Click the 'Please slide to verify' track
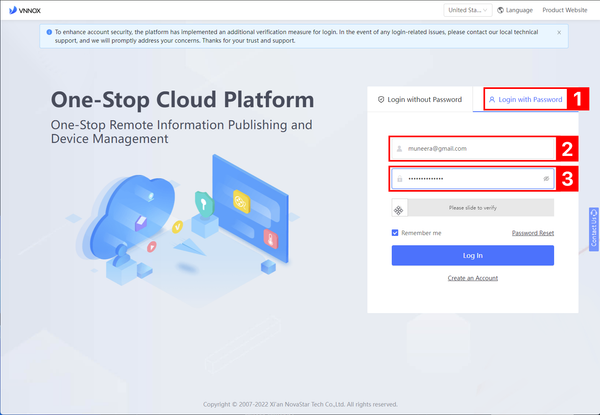Screen dimensions: 600x415 pos(480,208)
